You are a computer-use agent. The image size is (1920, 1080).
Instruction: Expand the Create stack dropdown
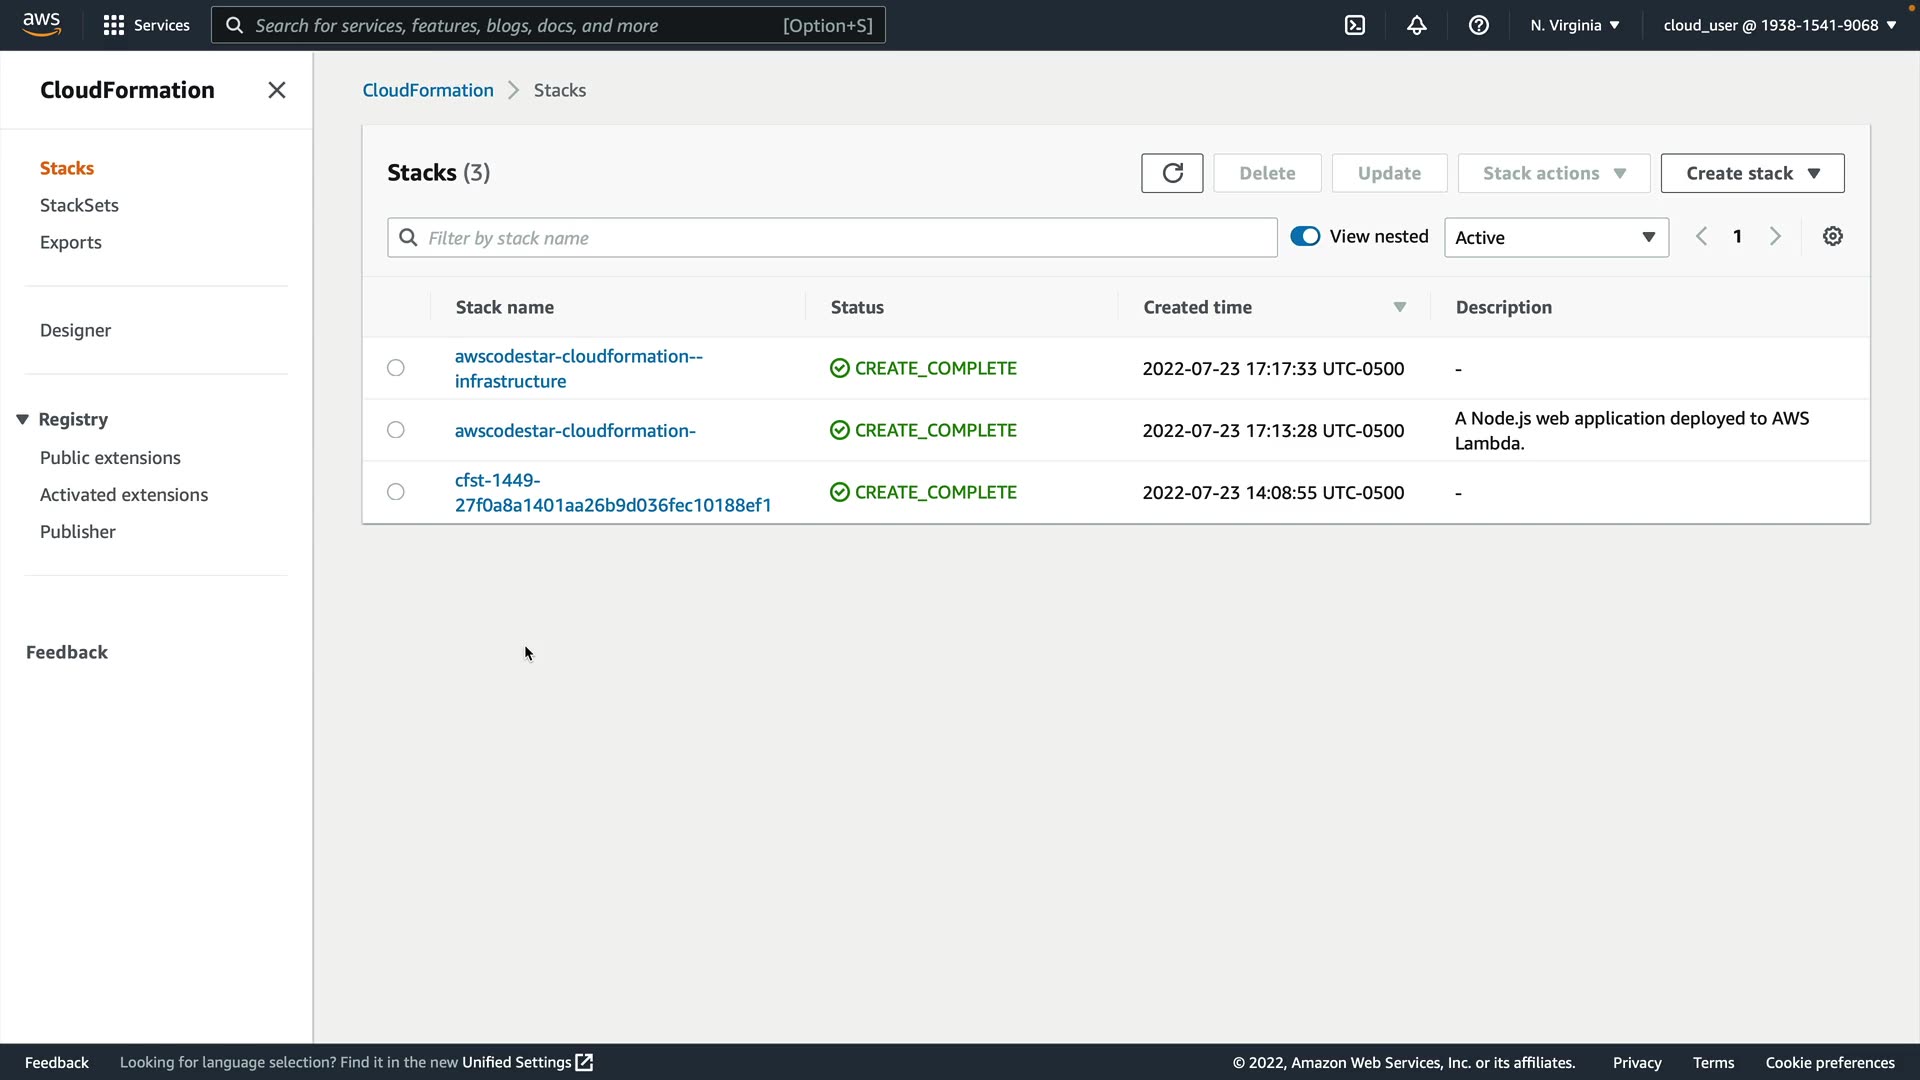[x=1752, y=173]
